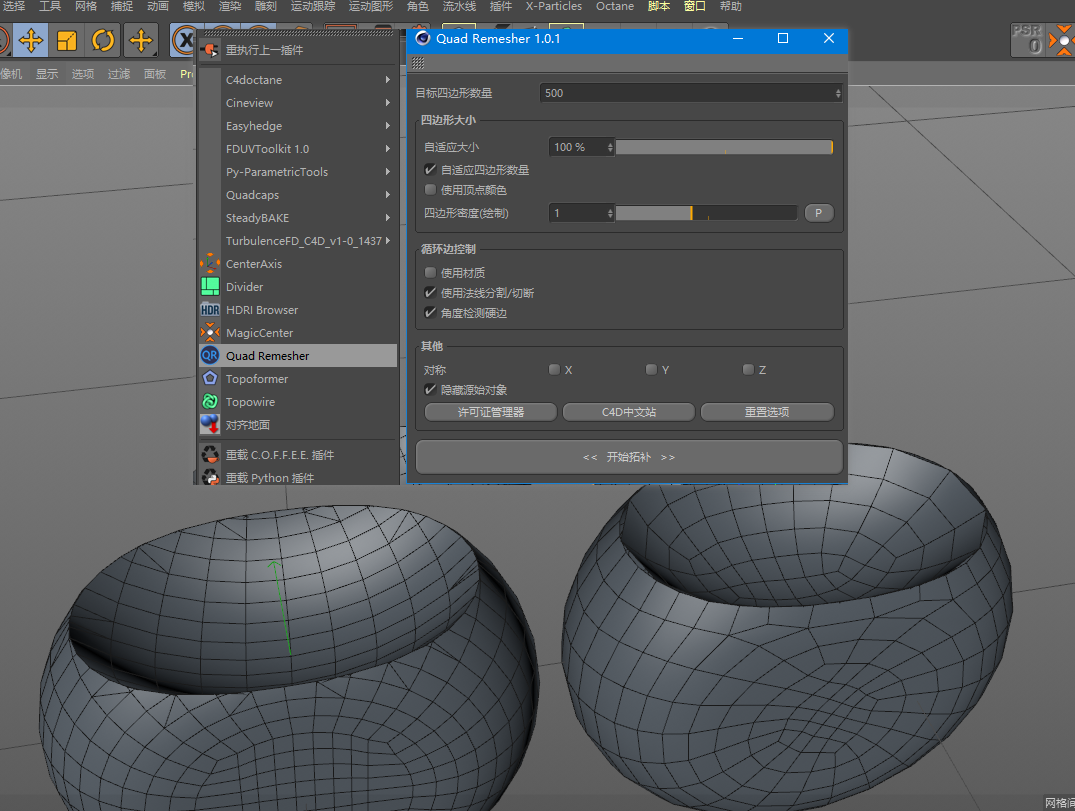
Task: Toggle the X-axis lock icon
Action: coord(184,40)
